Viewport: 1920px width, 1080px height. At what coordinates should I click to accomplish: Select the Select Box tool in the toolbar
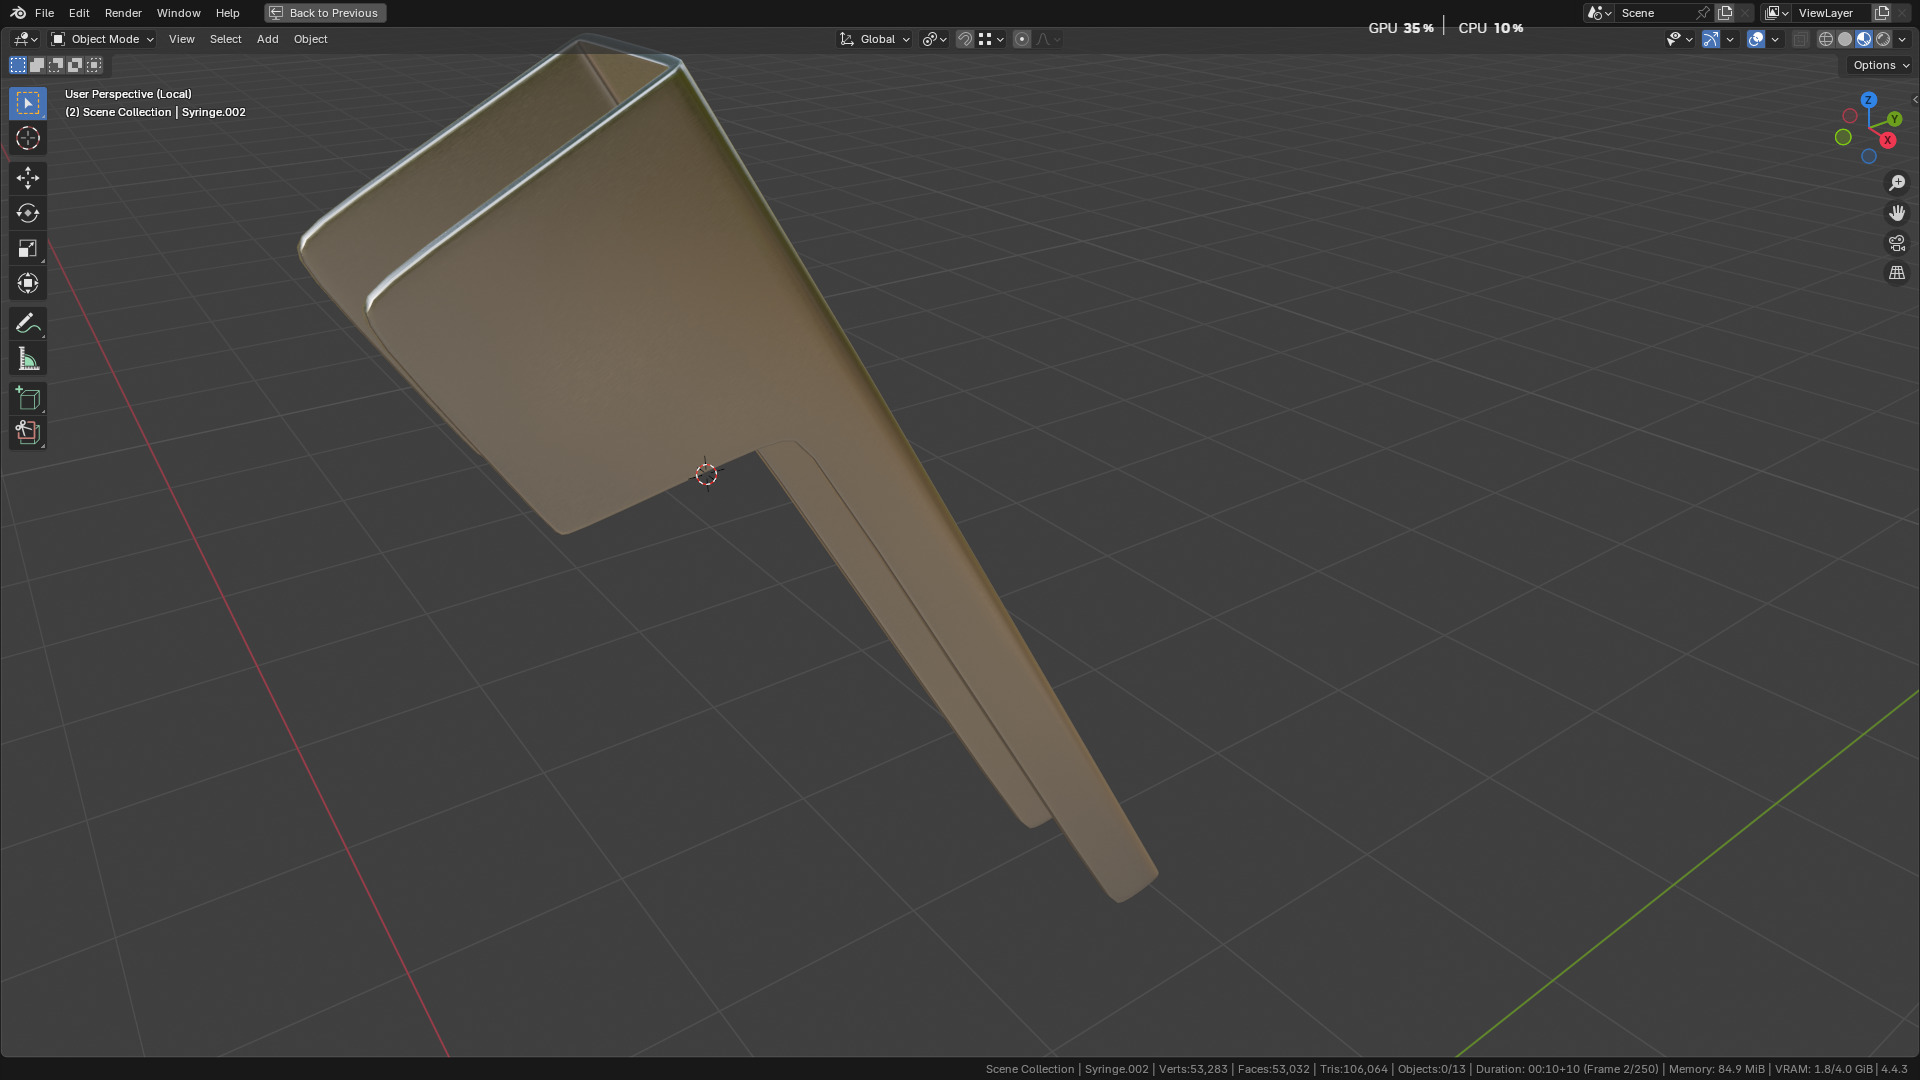click(28, 103)
